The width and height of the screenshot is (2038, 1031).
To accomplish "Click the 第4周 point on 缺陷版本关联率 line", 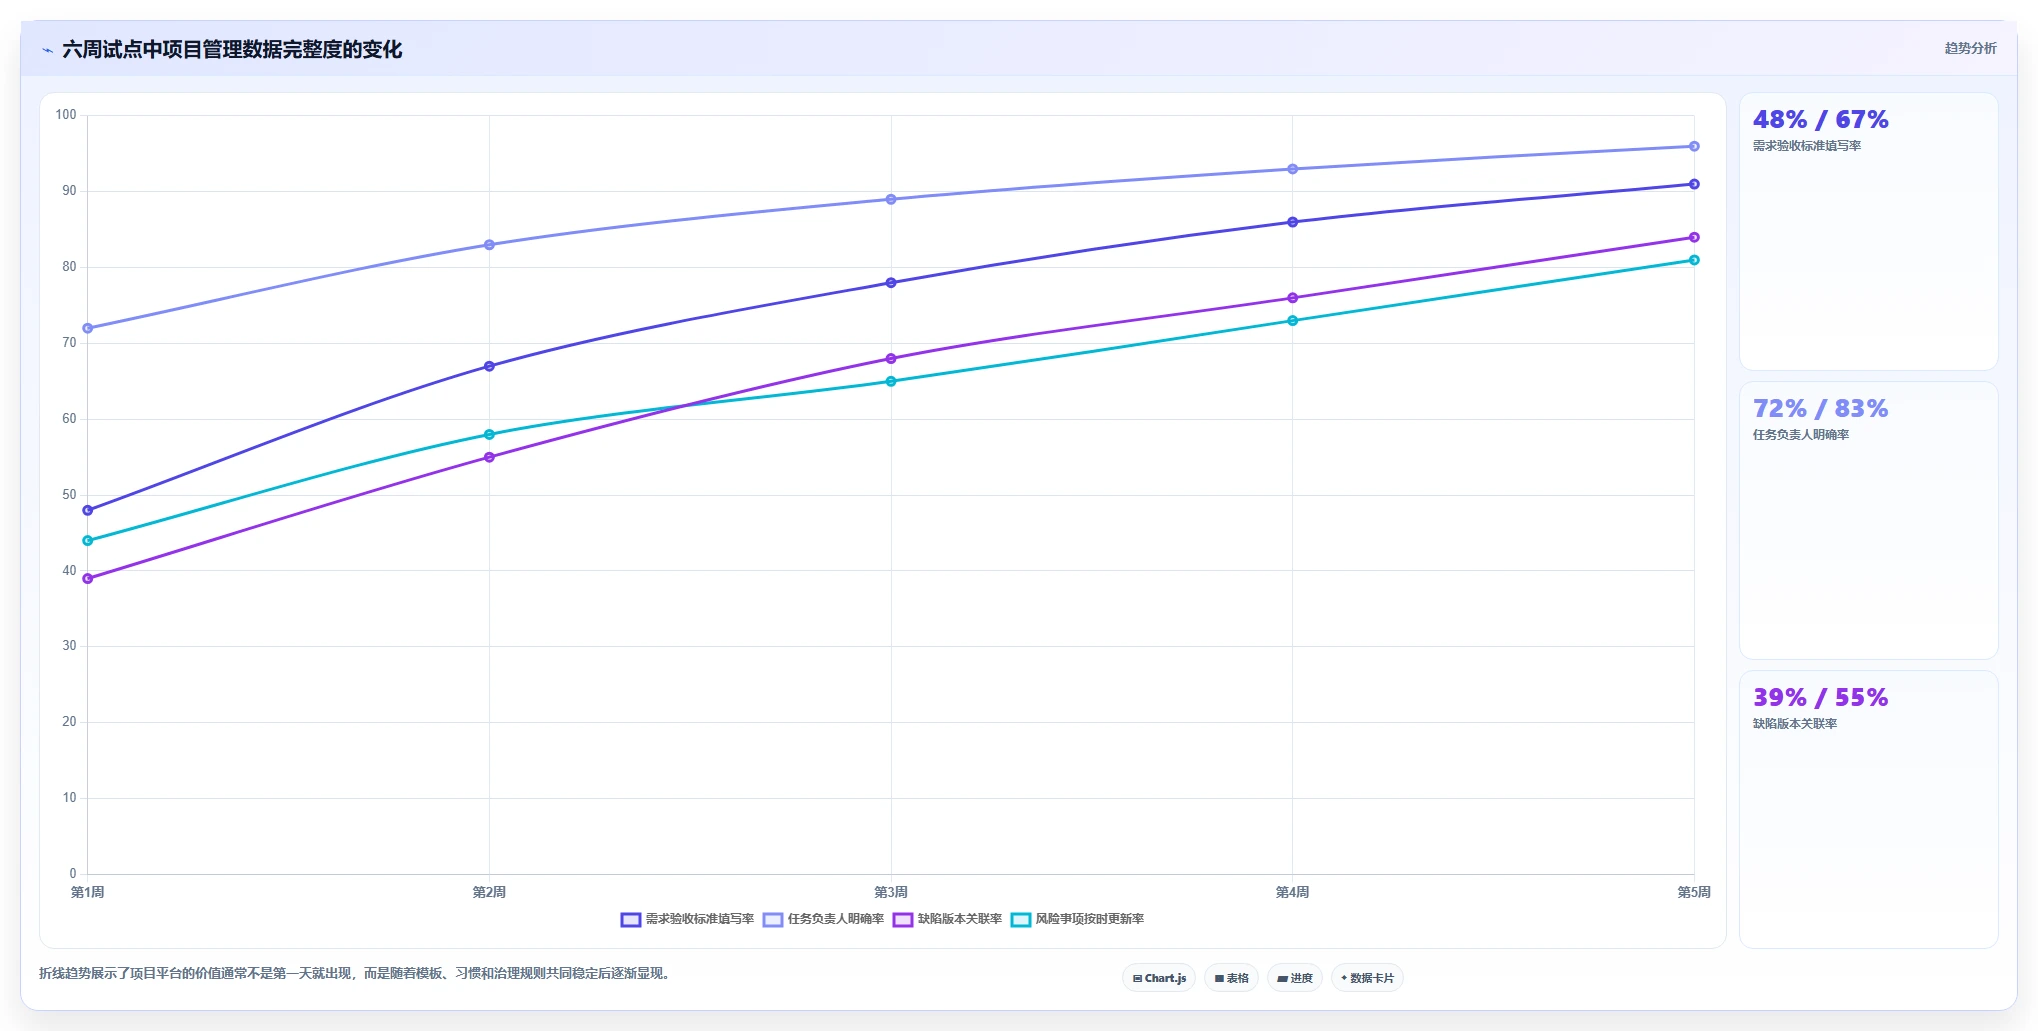I will point(1292,298).
